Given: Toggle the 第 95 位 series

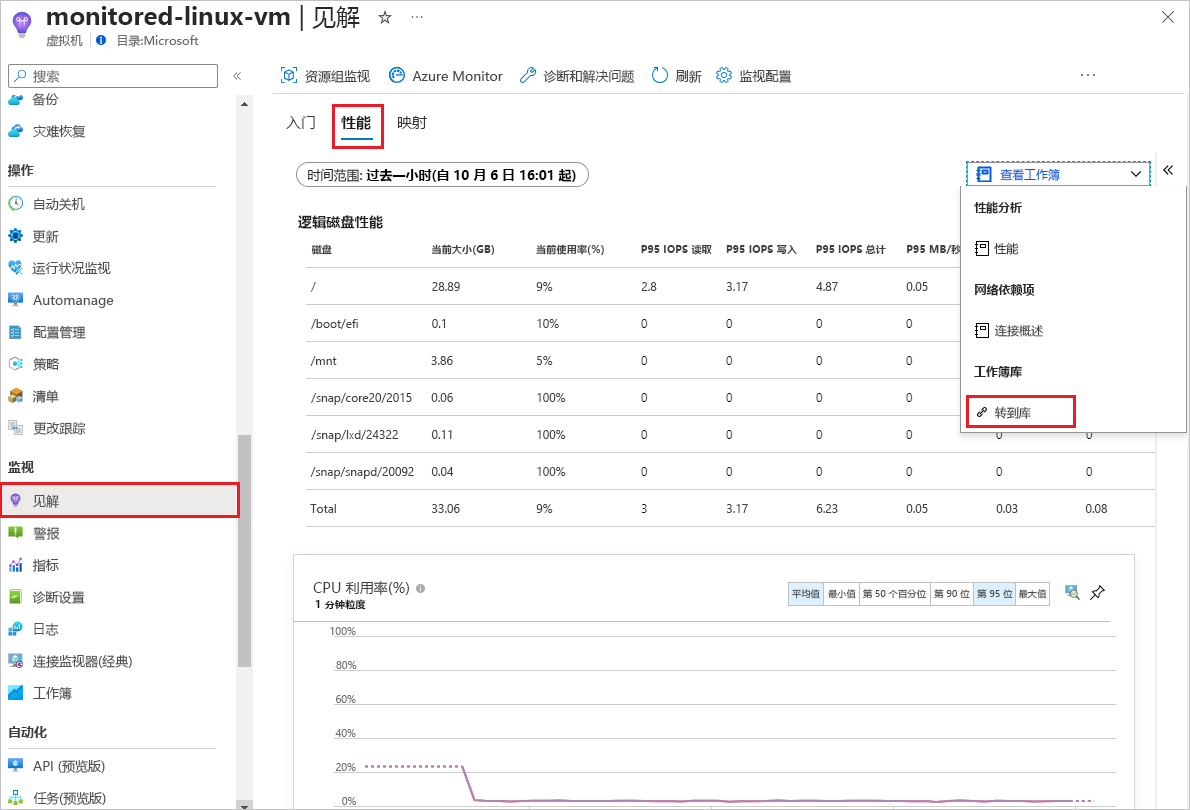Looking at the screenshot, I should point(994,594).
